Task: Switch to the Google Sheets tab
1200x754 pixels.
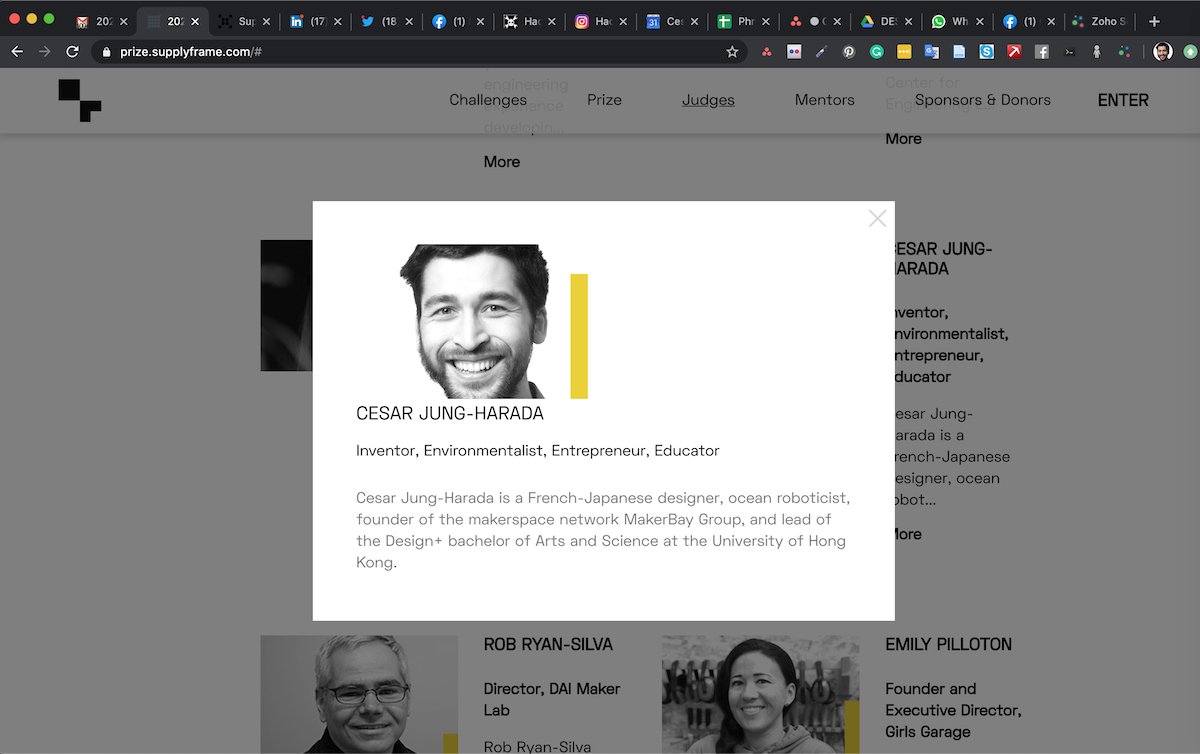Action: pos(724,21)
